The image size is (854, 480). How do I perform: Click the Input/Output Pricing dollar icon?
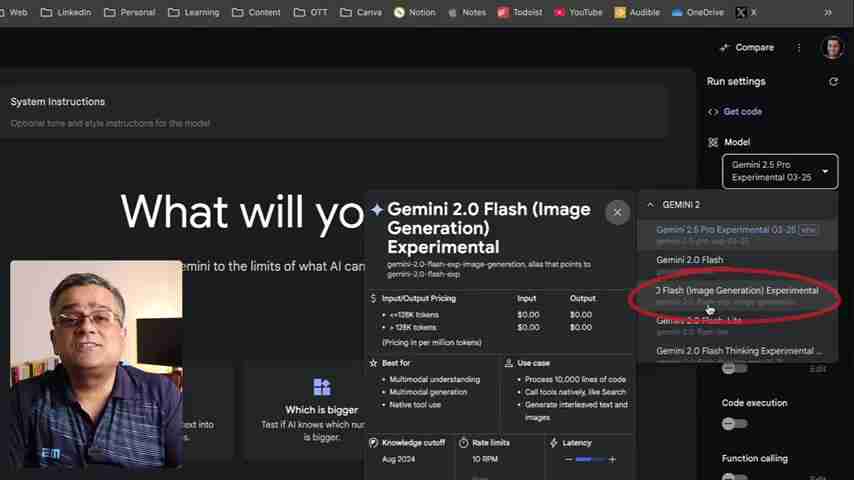(373, 299)
